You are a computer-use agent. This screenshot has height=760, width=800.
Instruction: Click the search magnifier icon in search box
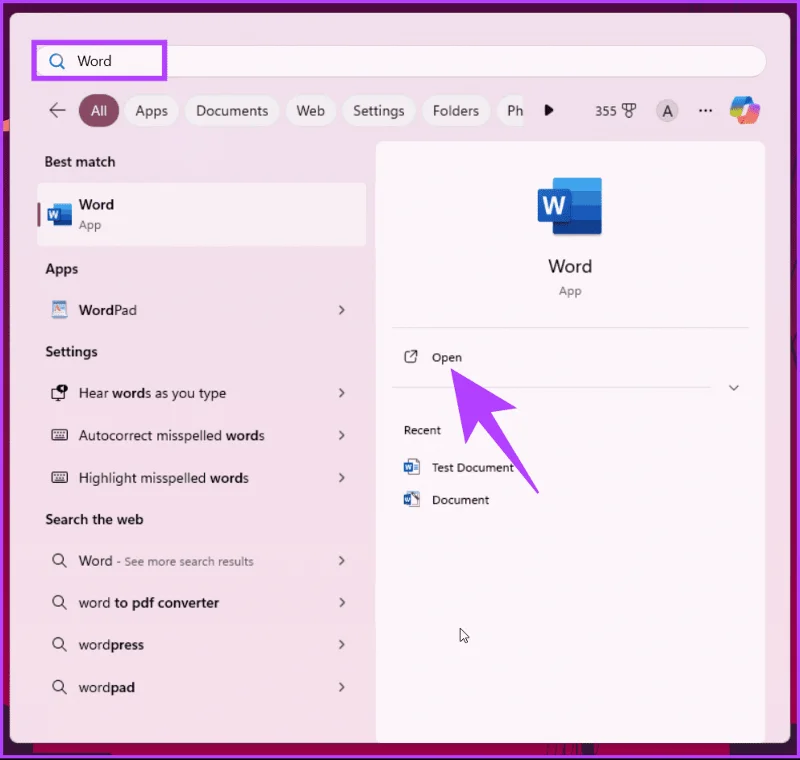point(57,61)
